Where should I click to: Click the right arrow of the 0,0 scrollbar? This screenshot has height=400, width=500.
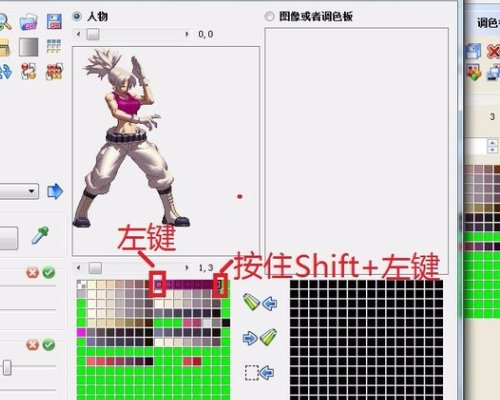pos(187,34)
